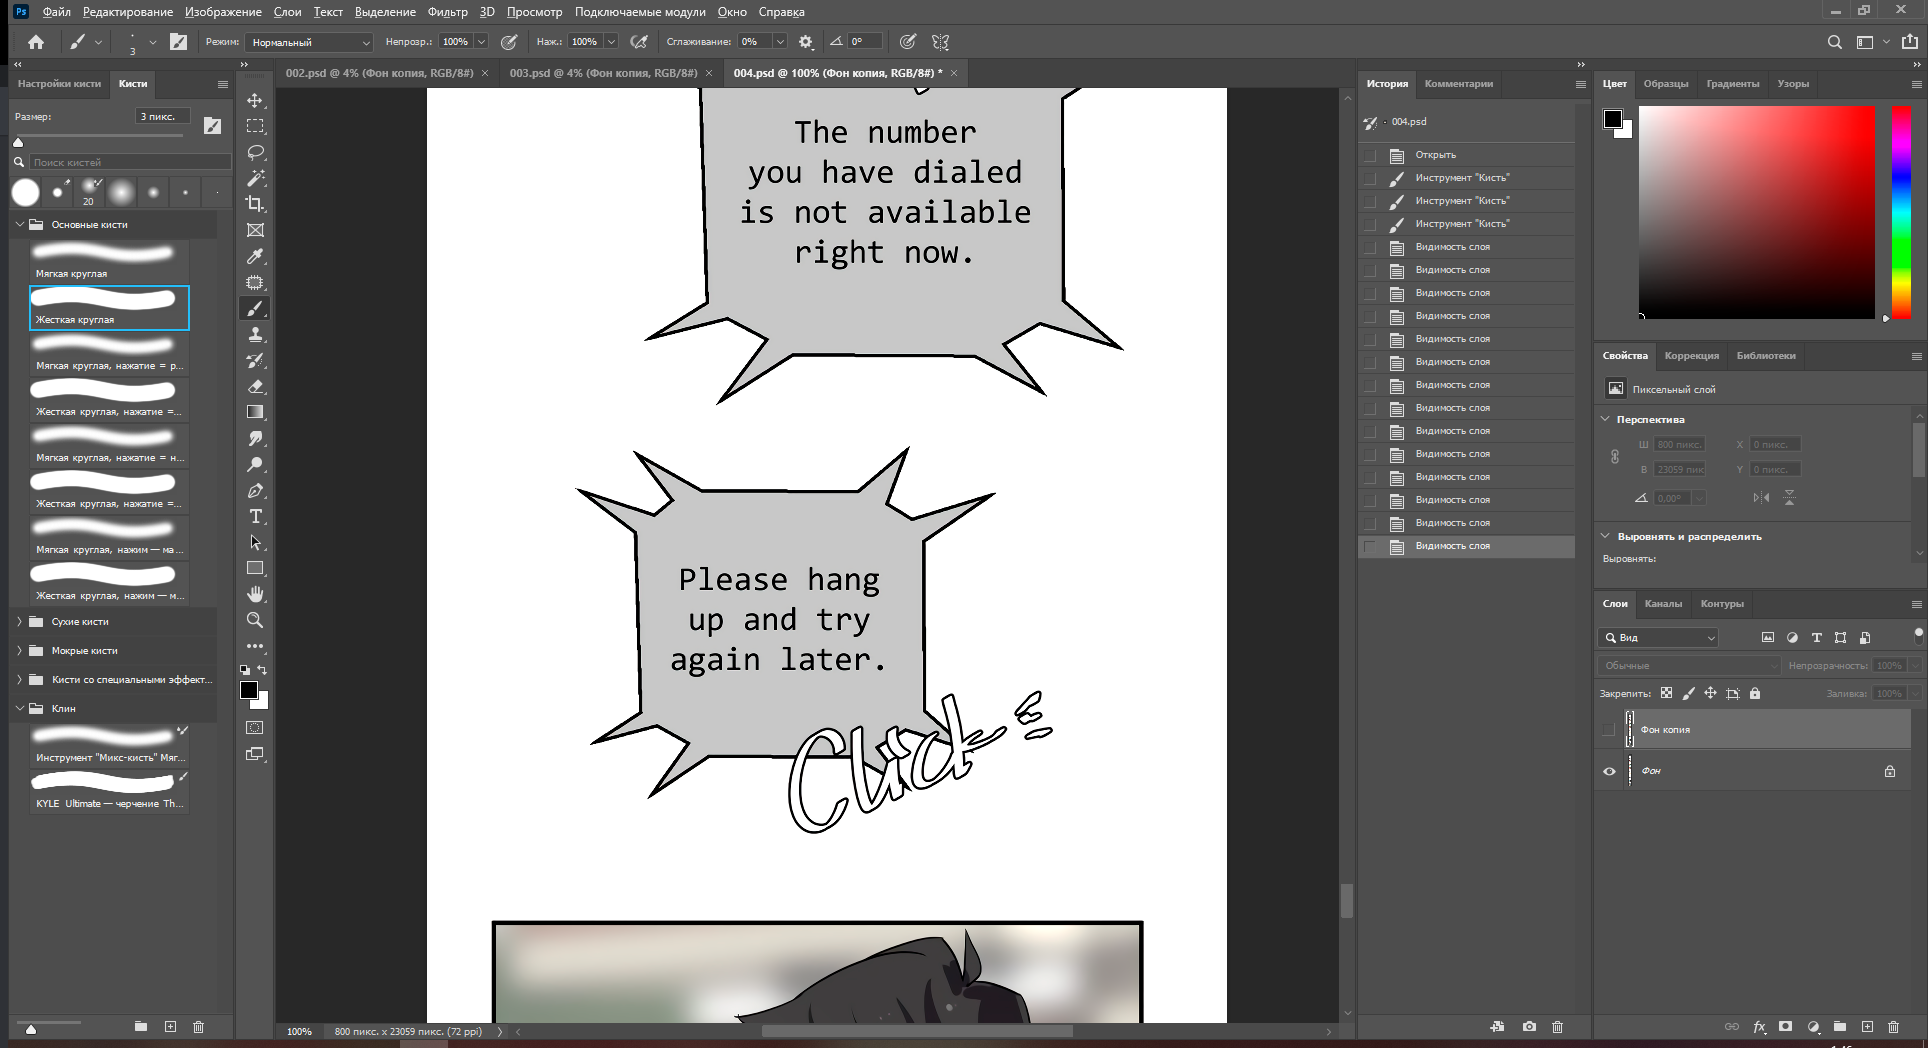This screenshot has height=1048, width=1928.
Task: Select the Clone Stamp tool
Action: pos(255,334)
